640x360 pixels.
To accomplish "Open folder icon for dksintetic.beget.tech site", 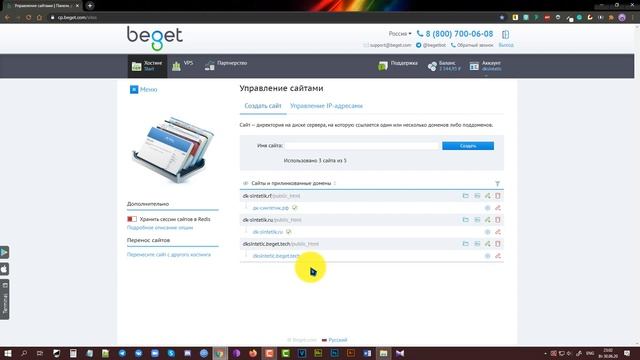I will tap(465, 244).
